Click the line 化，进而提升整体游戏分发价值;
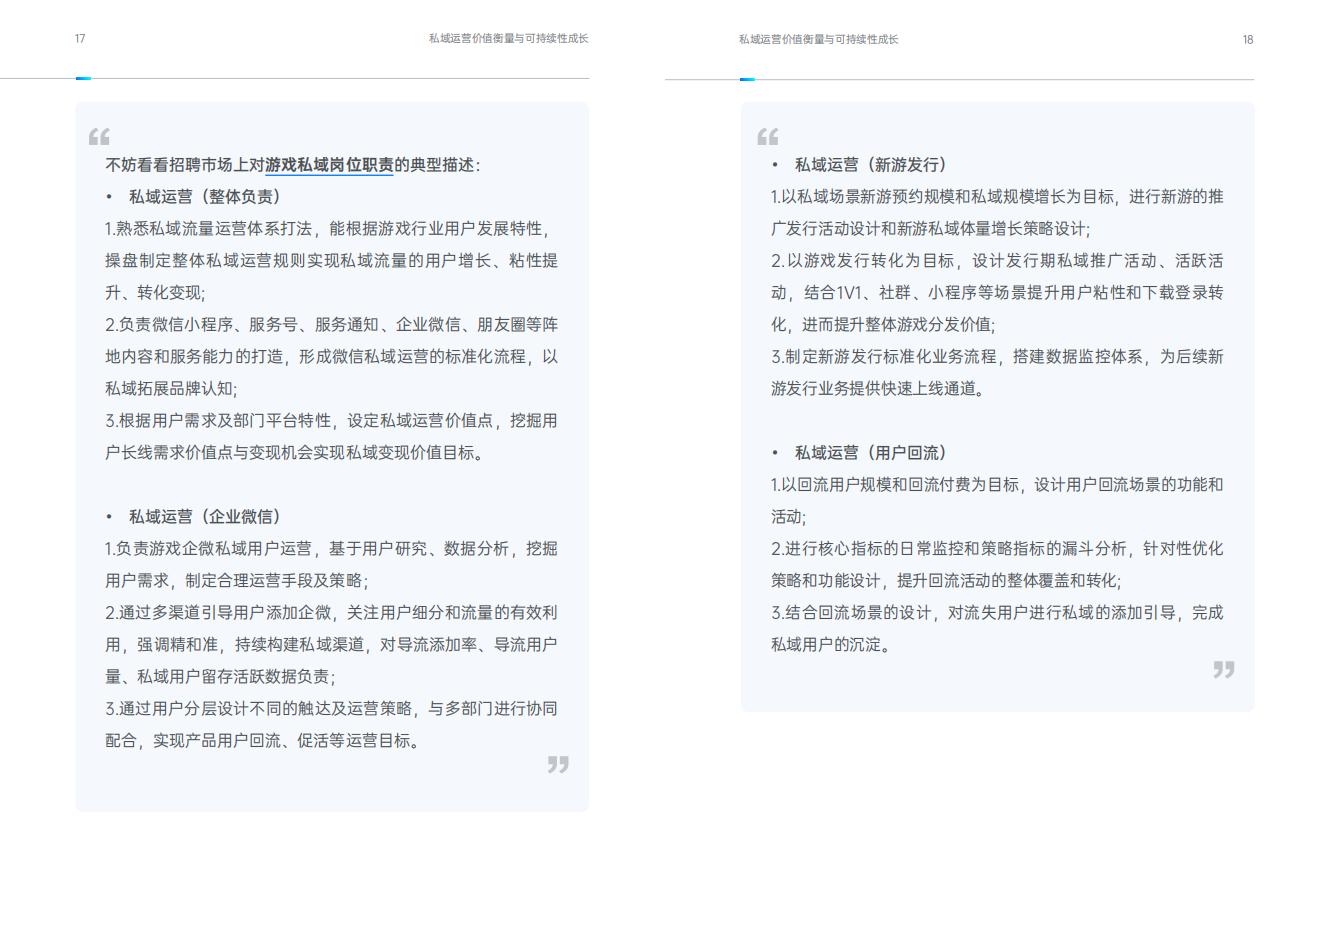The image size is (1330, 944). click(x=883, y=325)
